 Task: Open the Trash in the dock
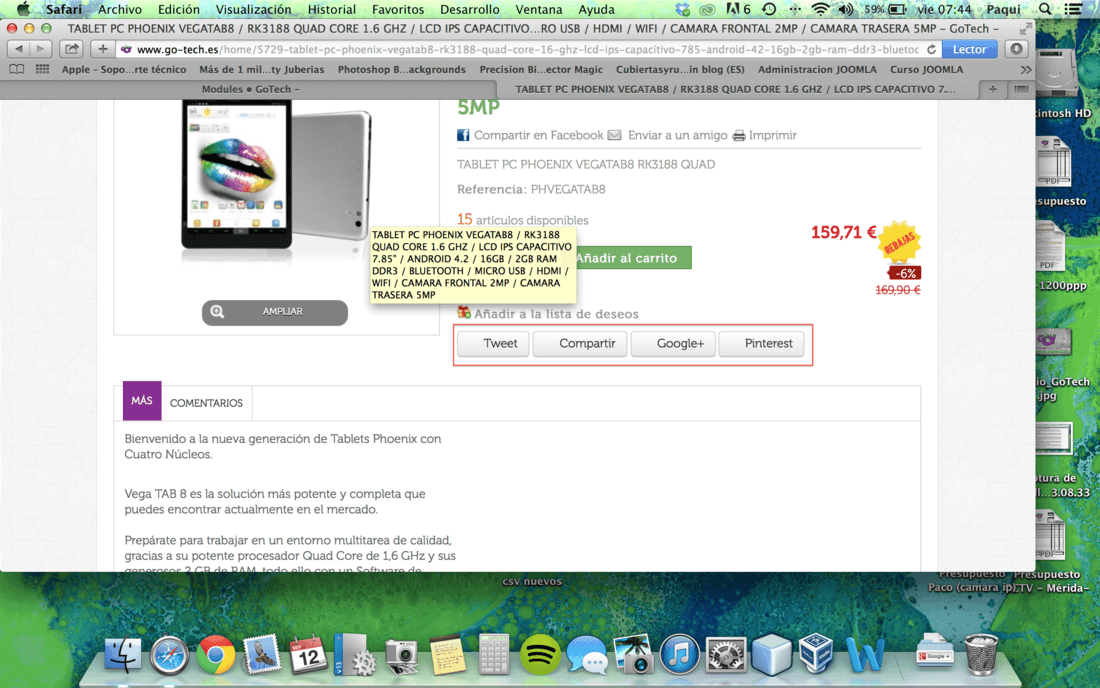pyautogui.click(x=981, y=654)
